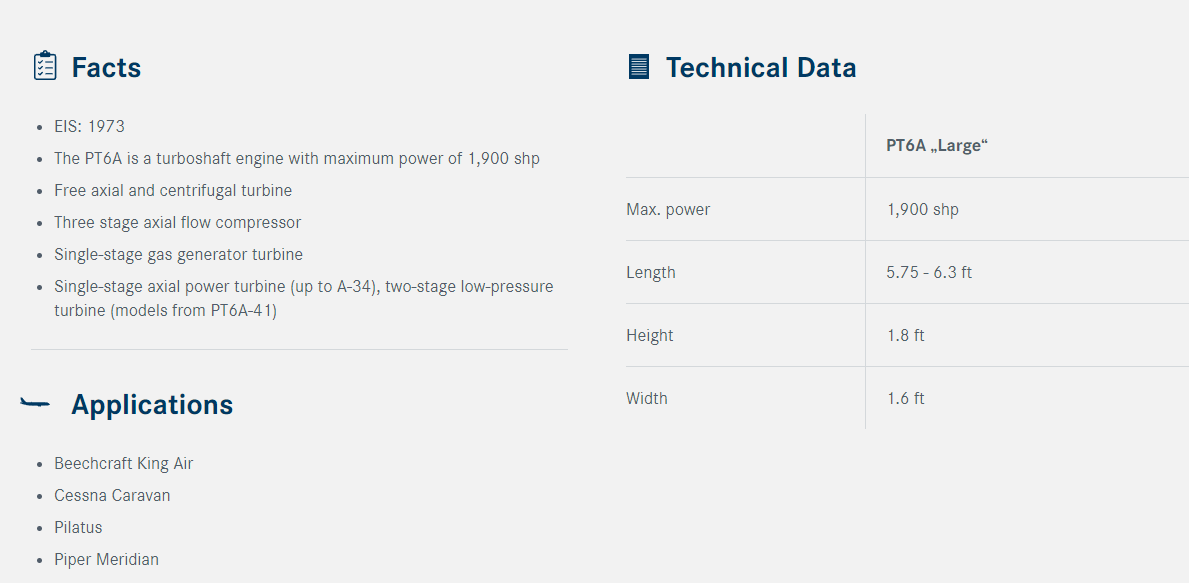Click the Length row label
This screenshot has width=1189, height=583.
(x=651, y=272)
